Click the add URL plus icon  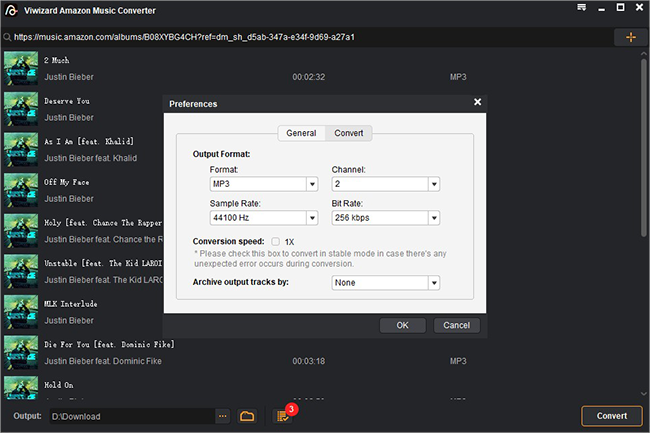[x=631, y=37]
